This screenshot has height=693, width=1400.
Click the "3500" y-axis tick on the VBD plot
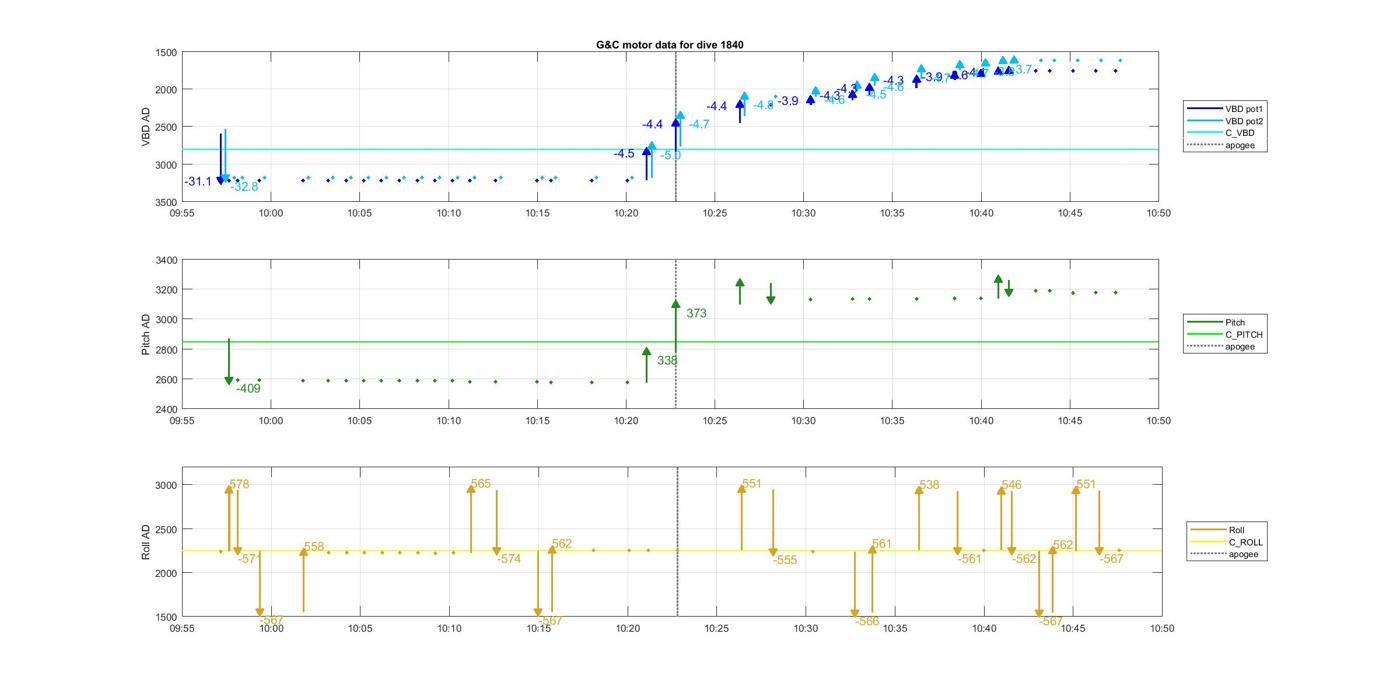(x=166, y=202)
